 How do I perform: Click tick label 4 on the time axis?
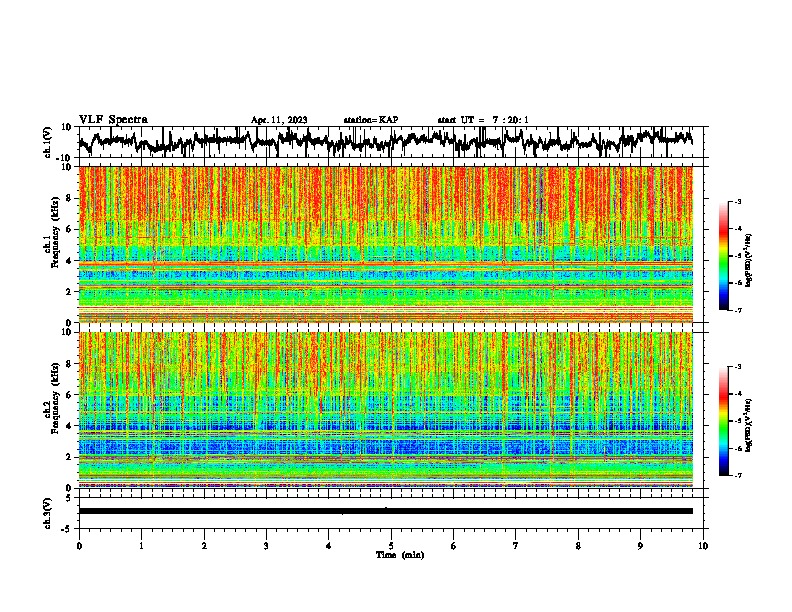329,546
